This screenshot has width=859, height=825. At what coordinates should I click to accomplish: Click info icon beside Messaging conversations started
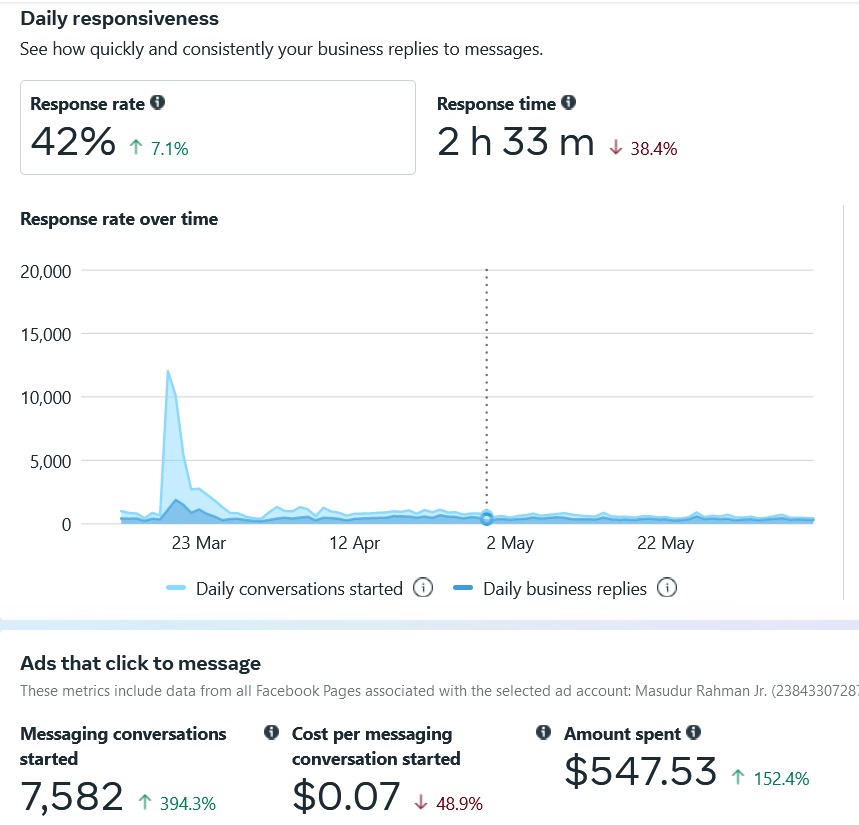point(270,733)
